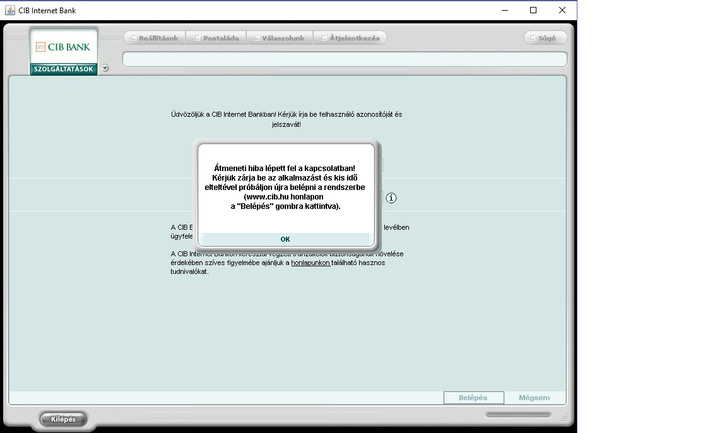The image size is (727, 433).
Task: Open the Szolgáltatások tab
Action: 64,69
